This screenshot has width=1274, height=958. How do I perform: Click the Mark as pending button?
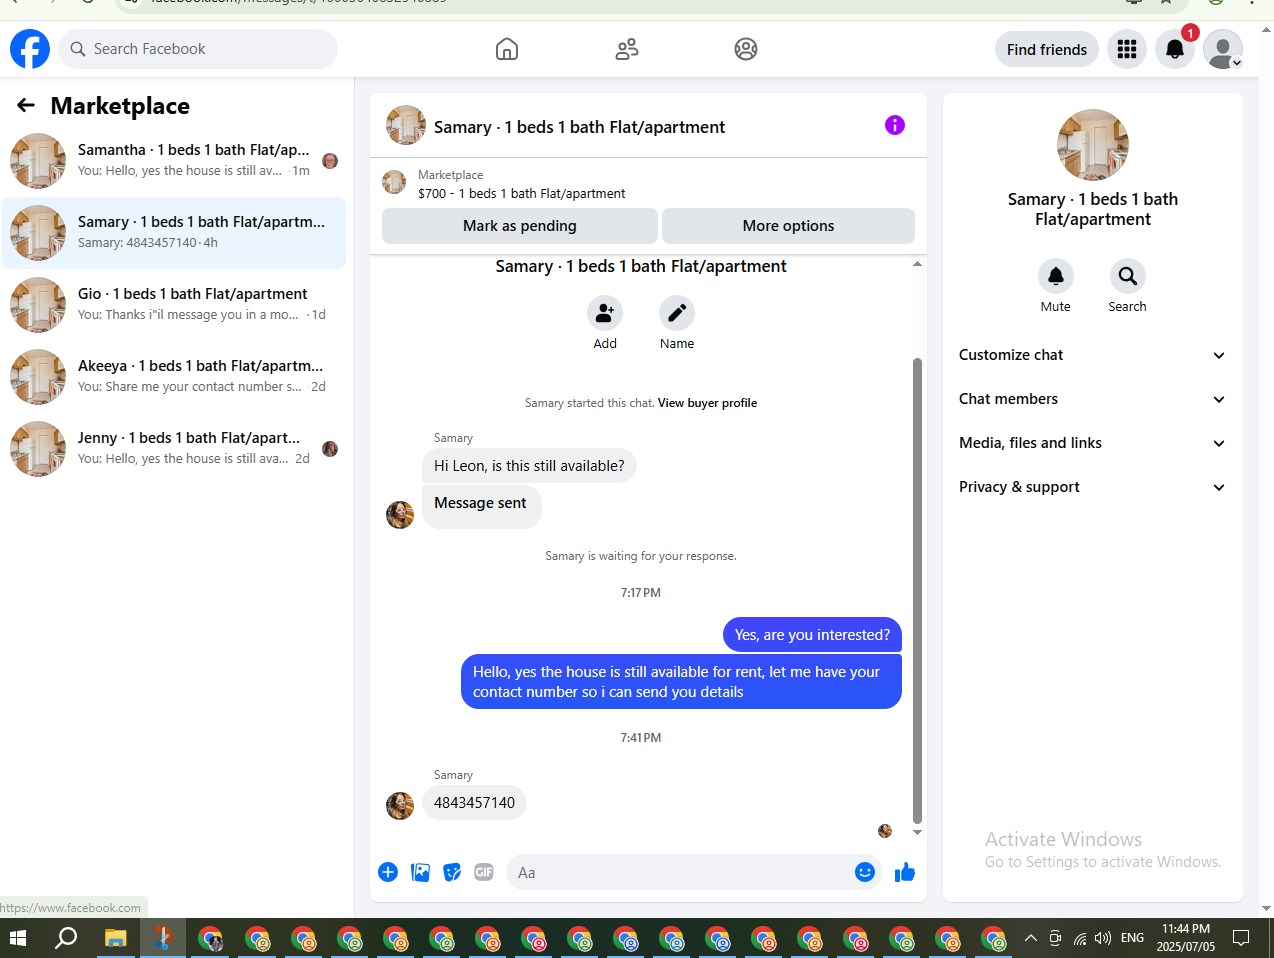520,226
